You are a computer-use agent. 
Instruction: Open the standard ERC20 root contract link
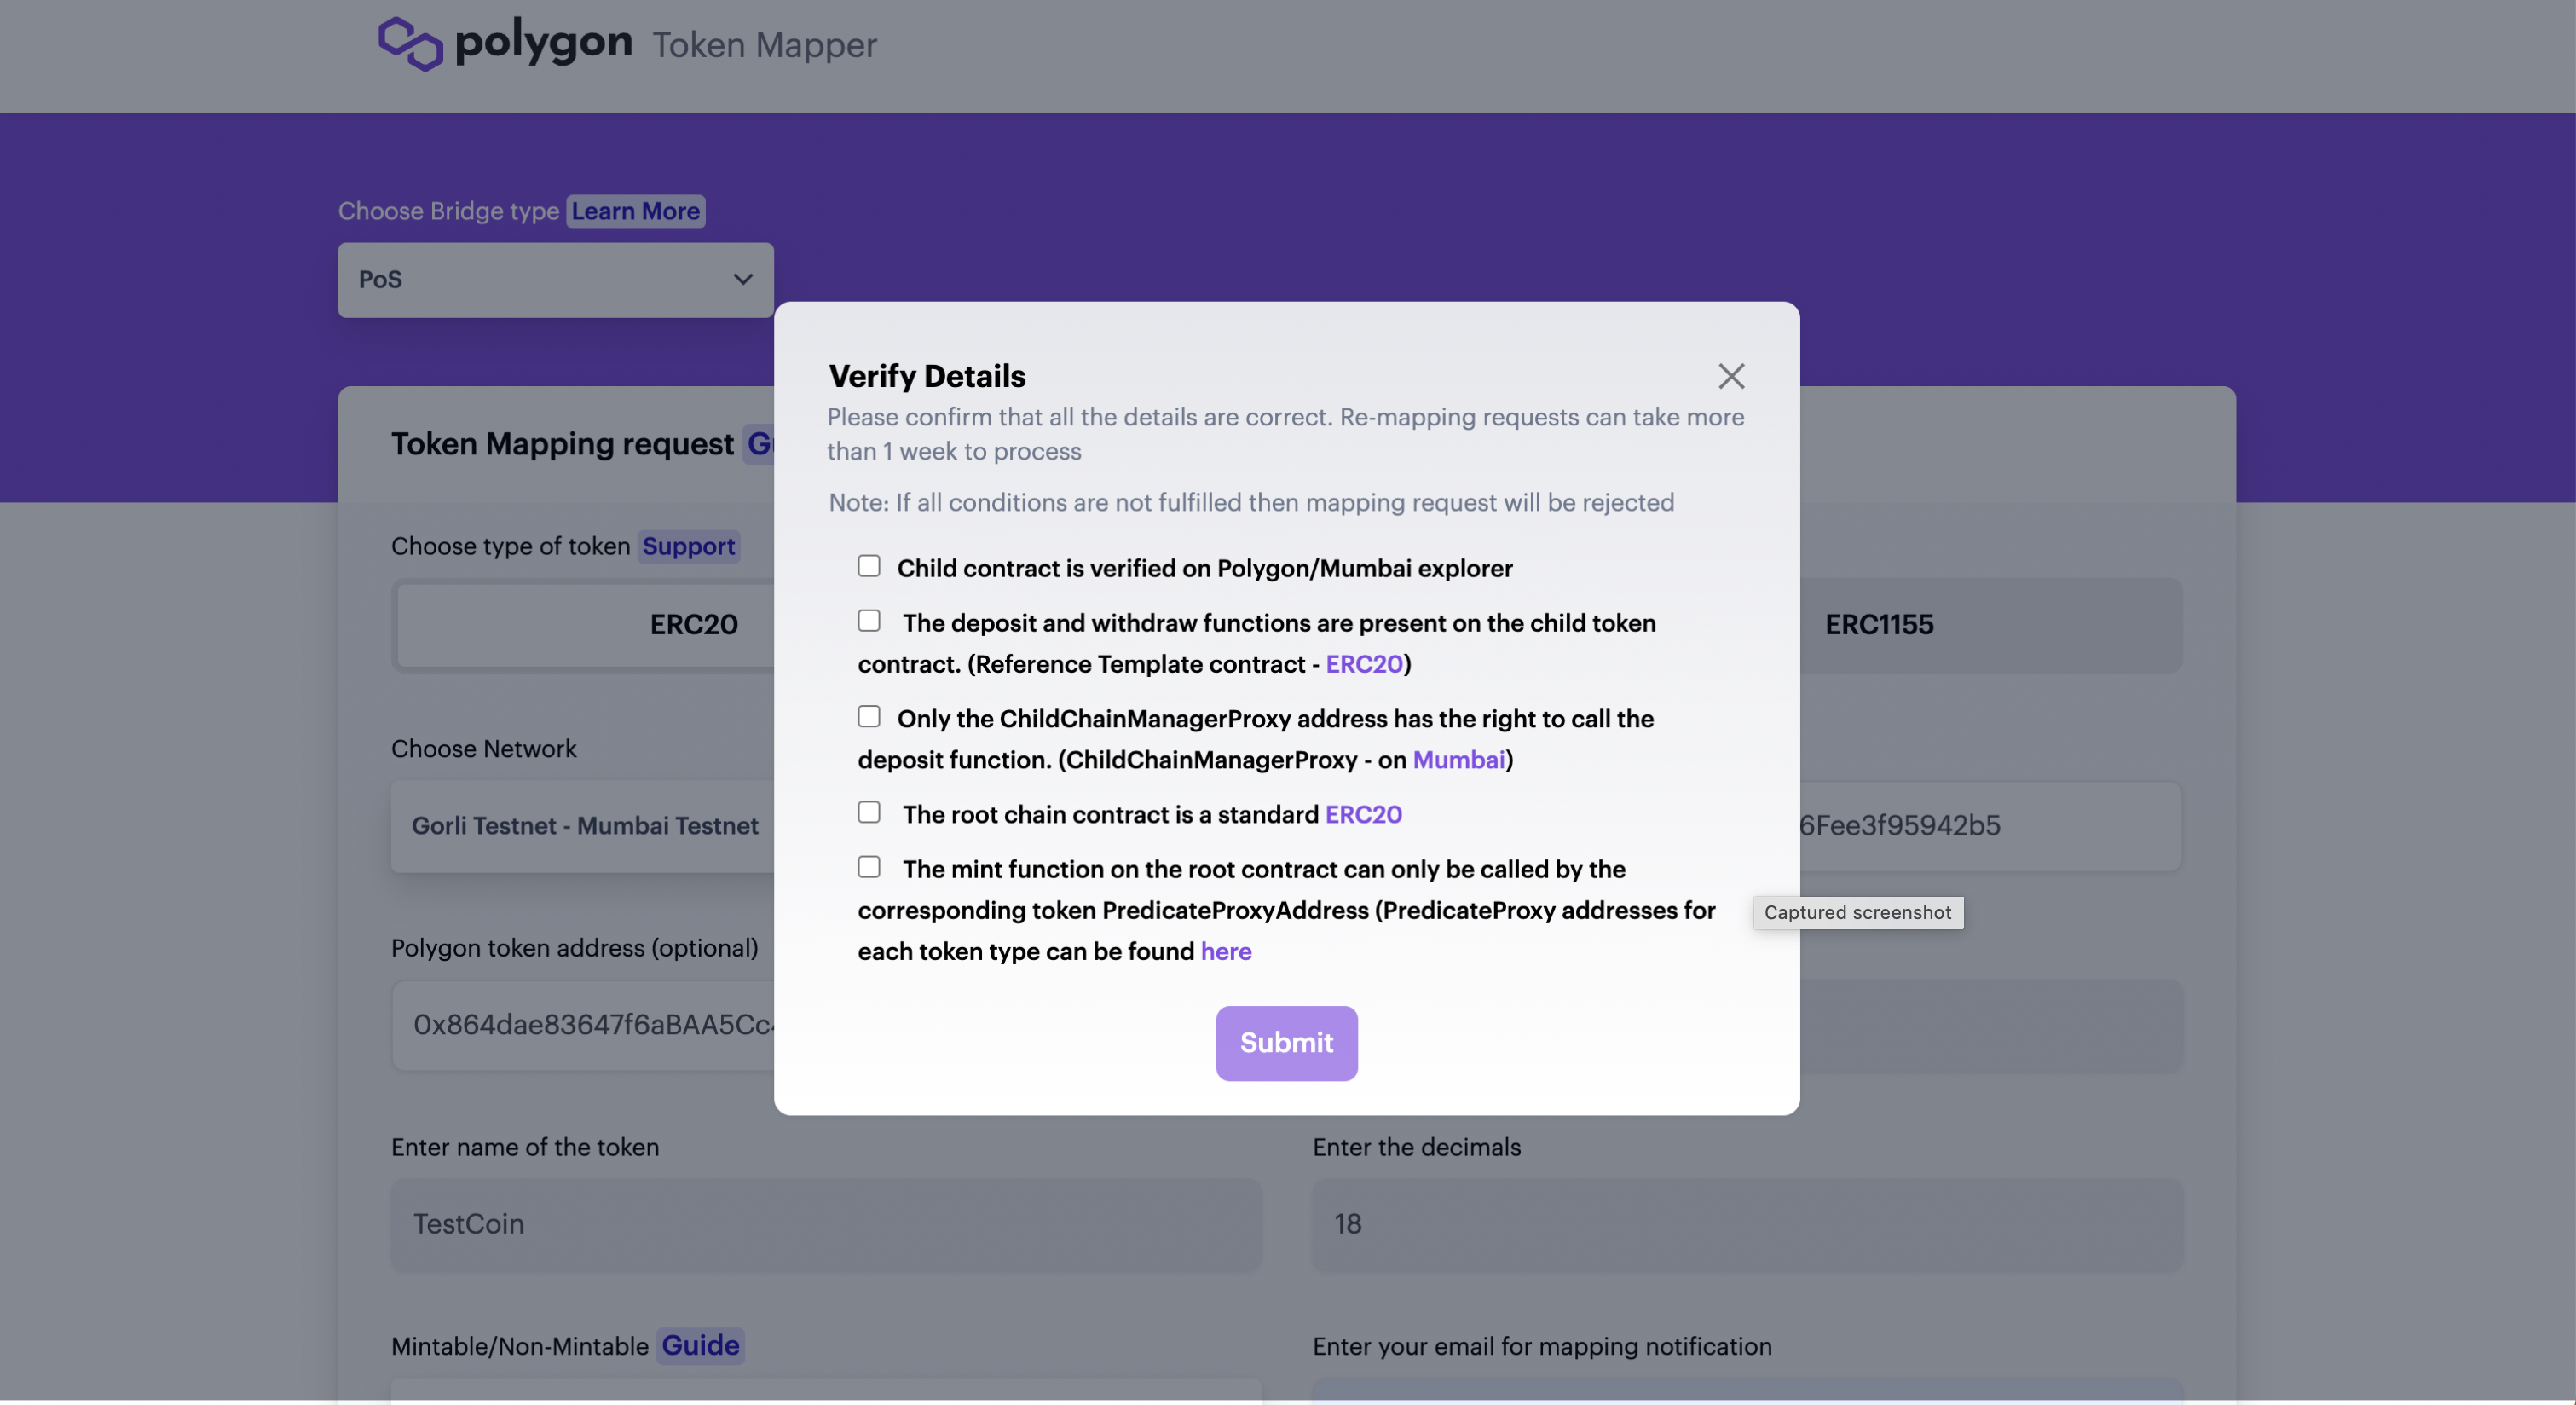(1363, 815)
